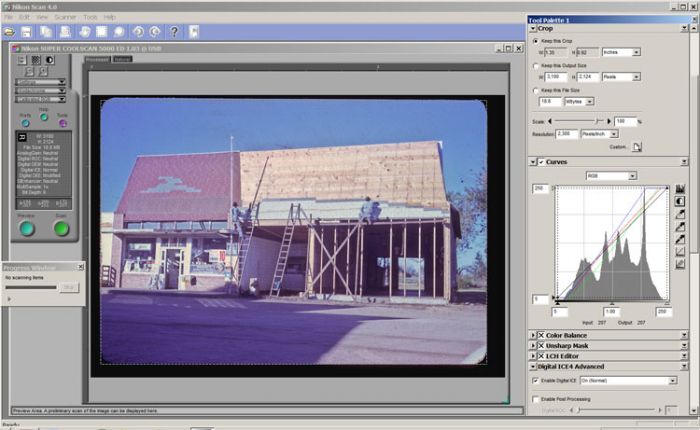Viewport: 700px width, 430px height.
Task: Open help with the question mark icon
Action: (174, 32)
